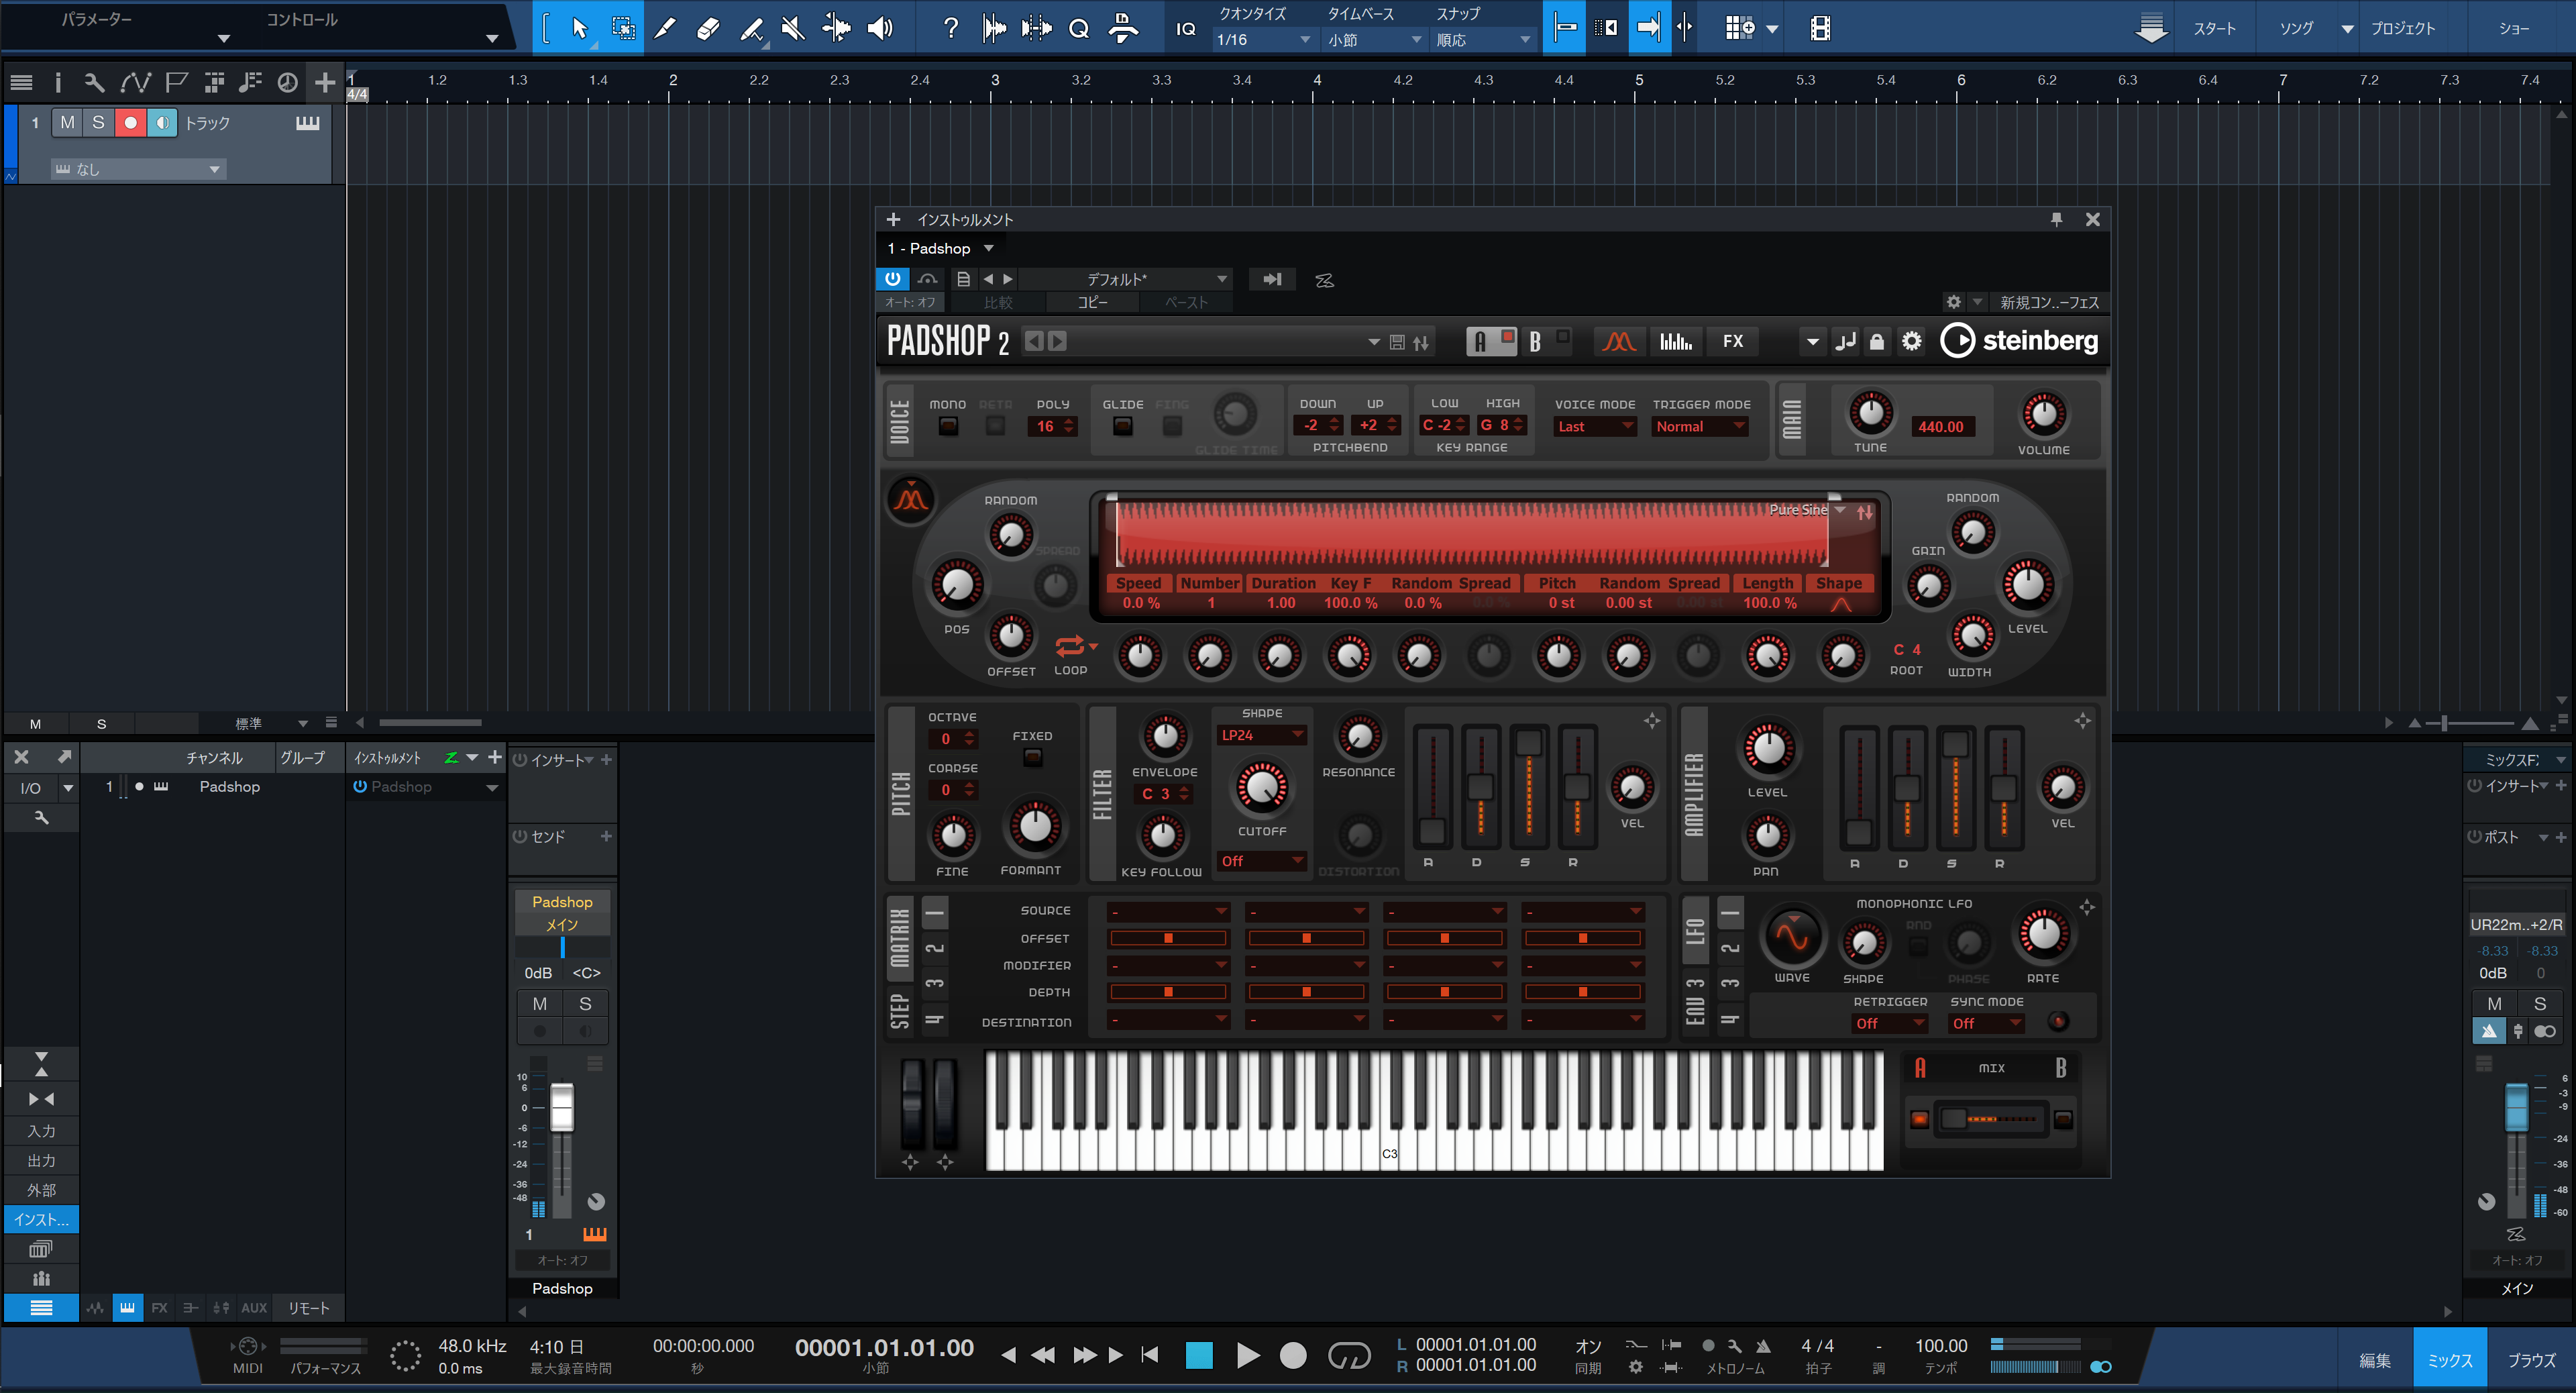Open Voice Mode Last dropdown

click(x=1595, y=427)
